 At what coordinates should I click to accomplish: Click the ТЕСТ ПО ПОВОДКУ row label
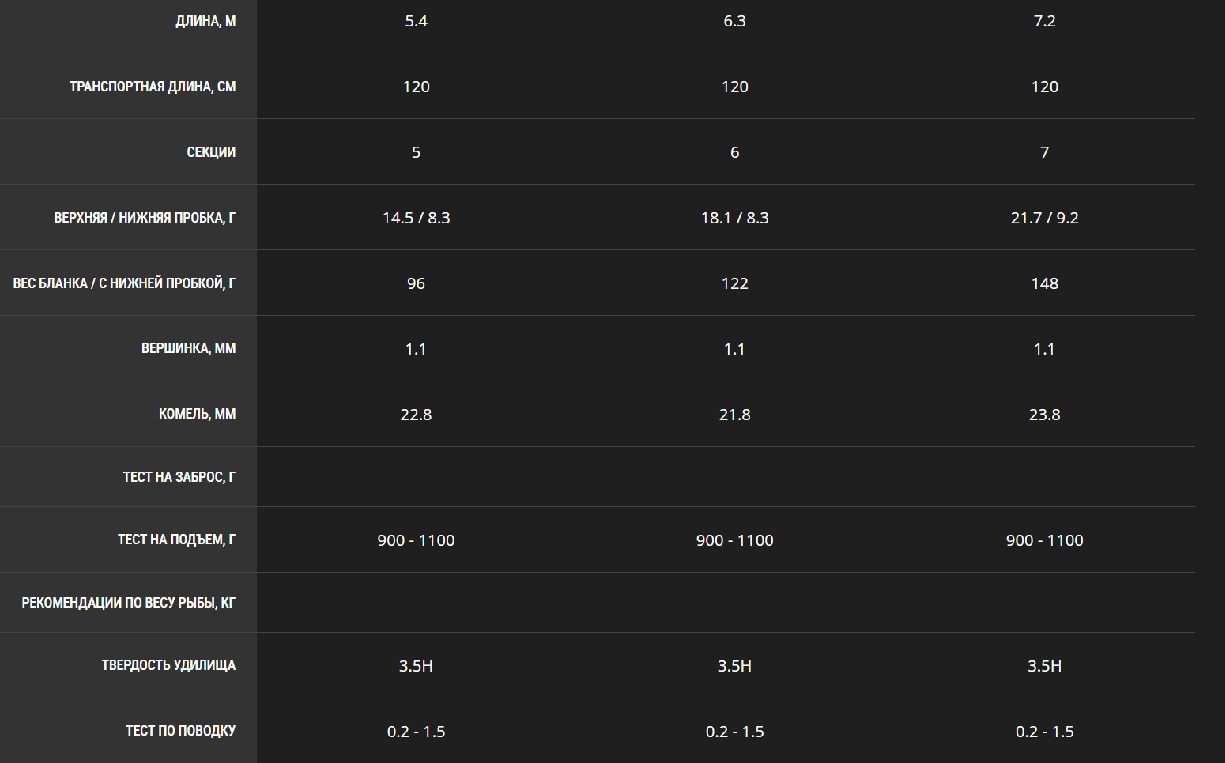coord(181,731)
